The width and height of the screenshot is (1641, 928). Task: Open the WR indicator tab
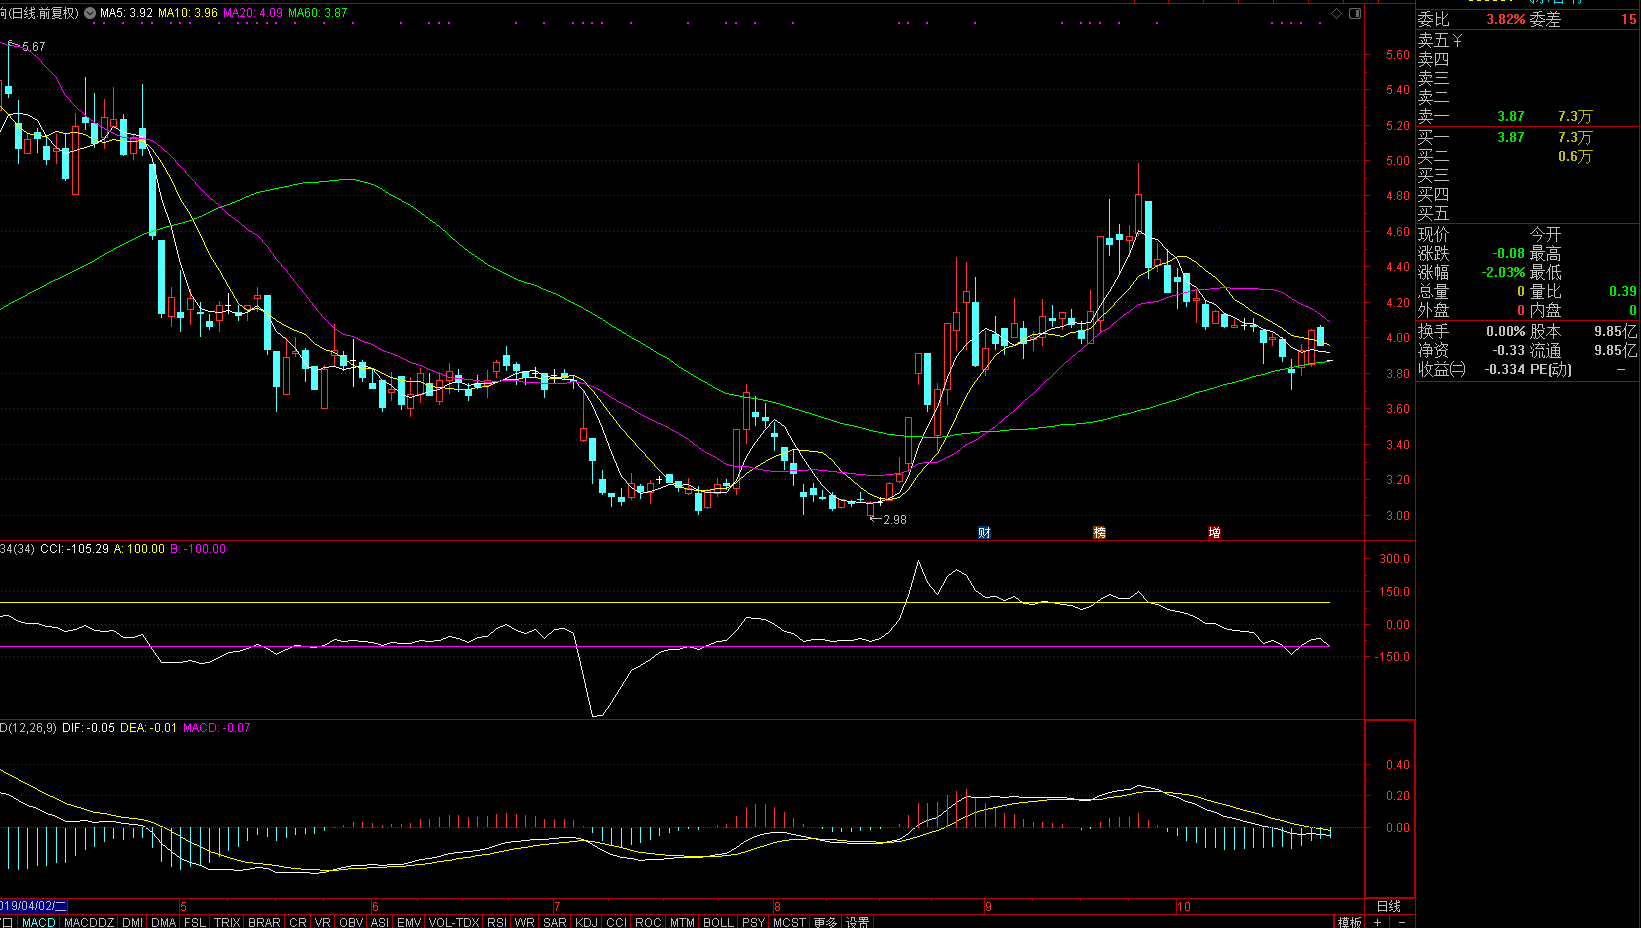pyautogui.click(x=525, y=922)
